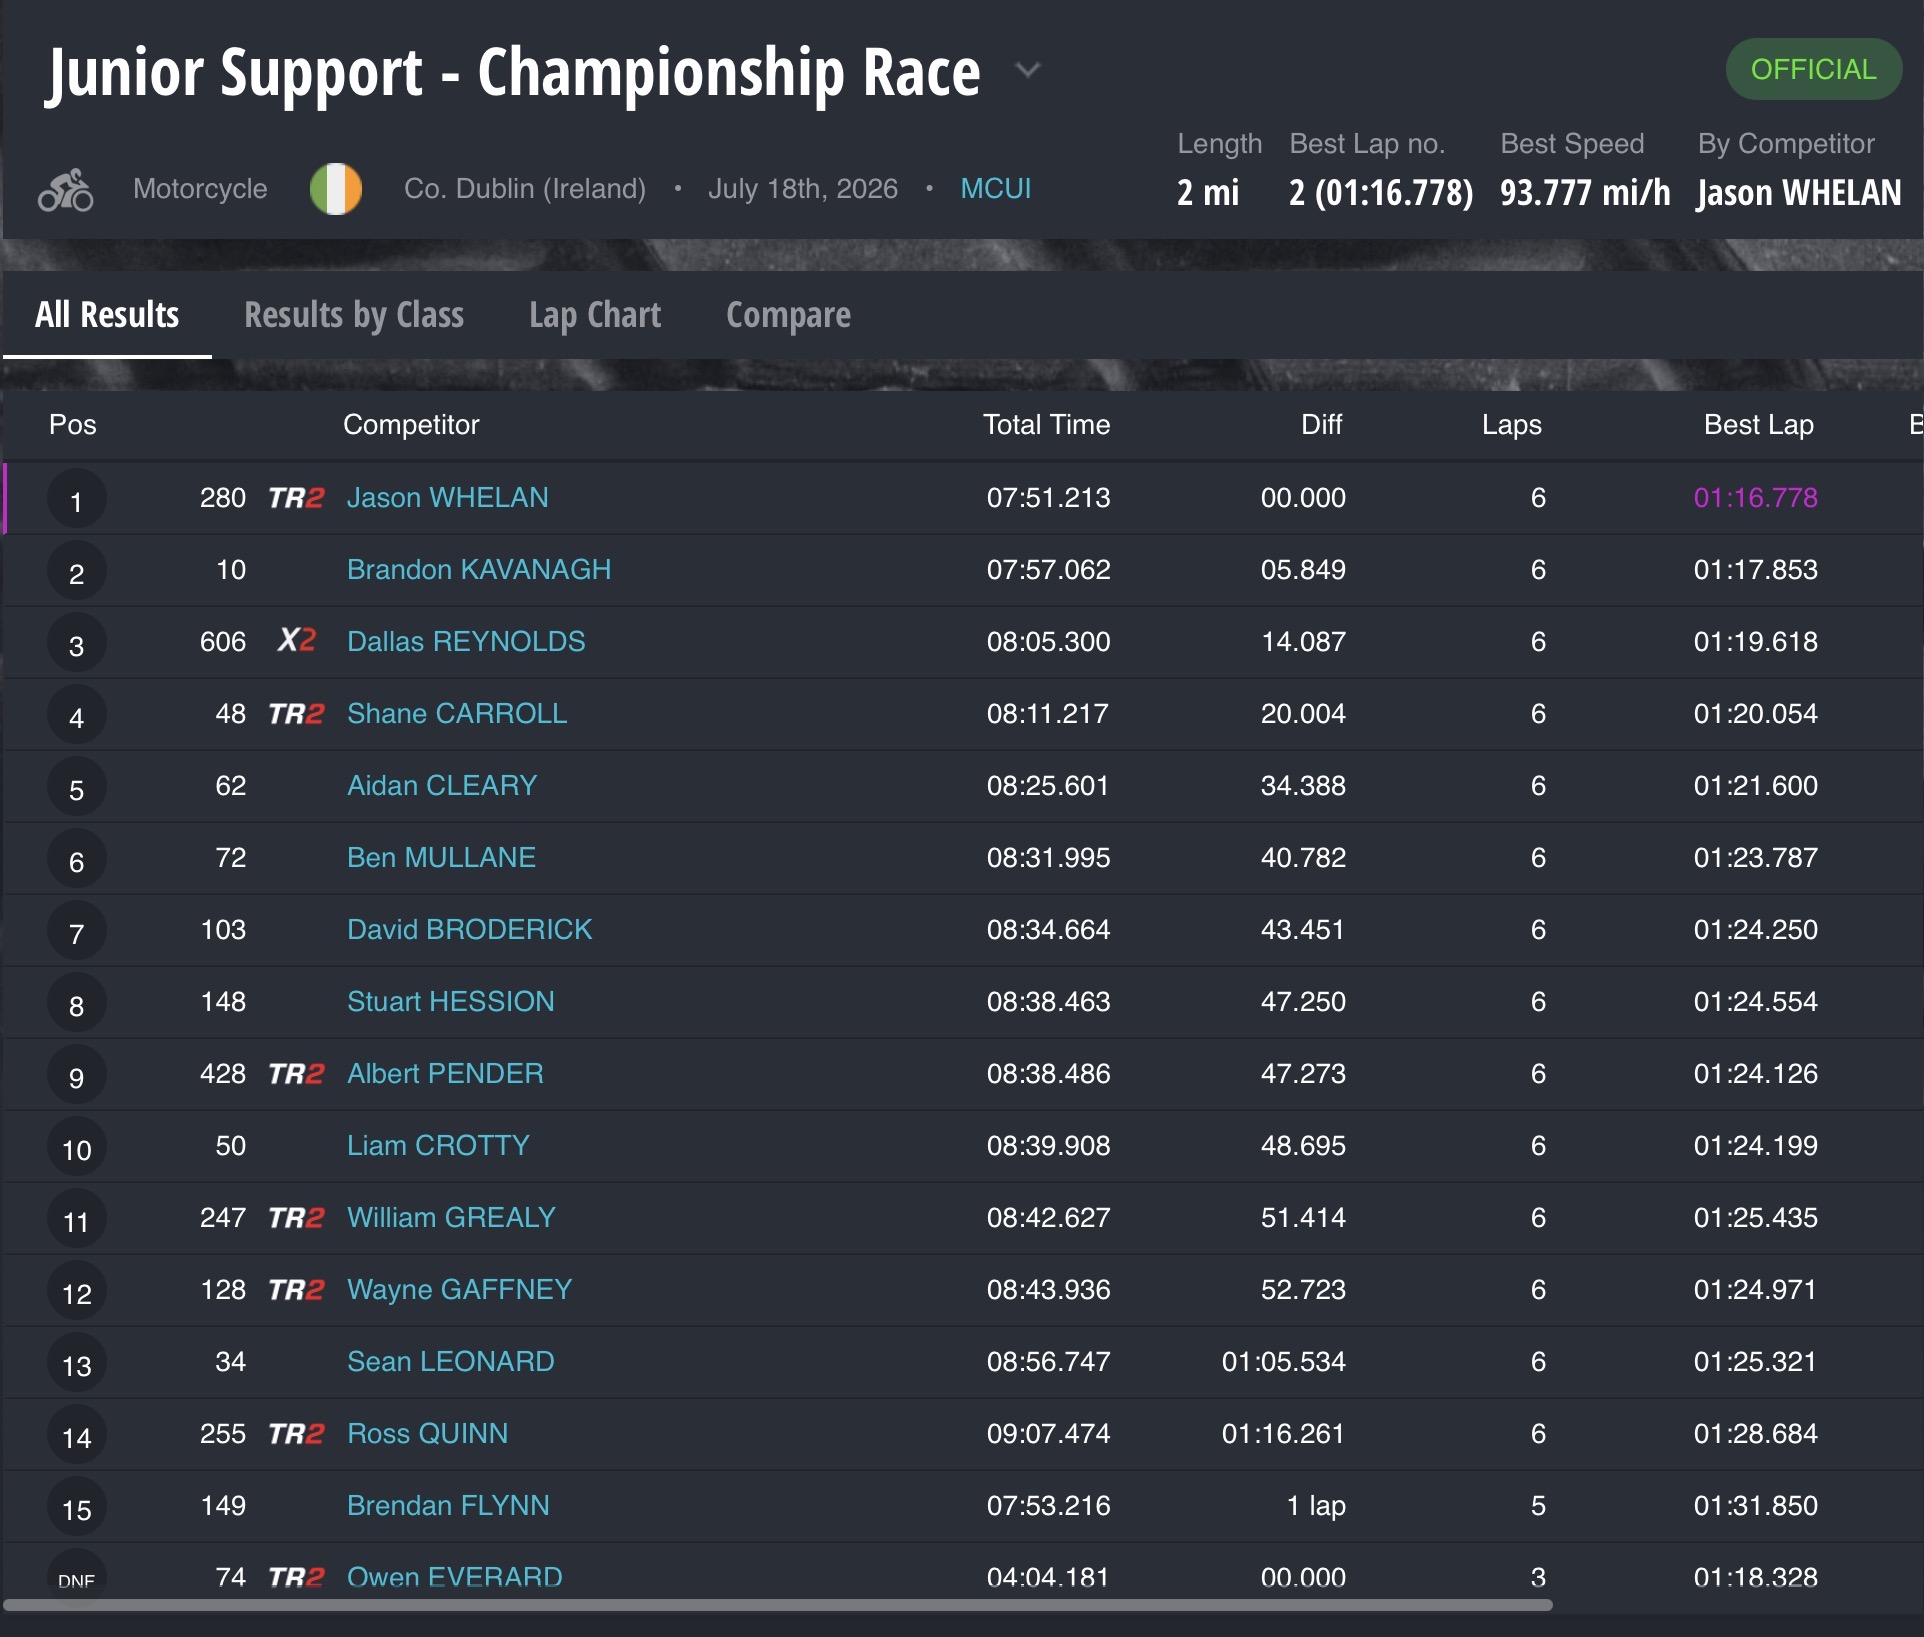Click position 8 circle badge
Viewport: 1924px width, 1637px height.
[x=76, y=1004]
